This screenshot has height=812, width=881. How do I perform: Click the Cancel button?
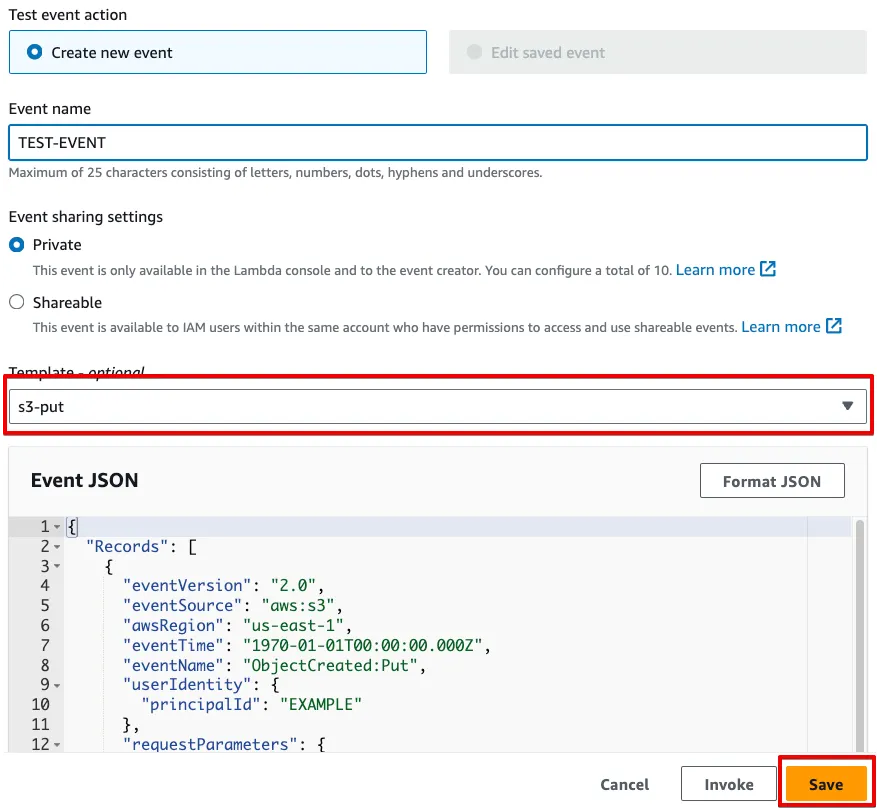(x=624, y=784)
